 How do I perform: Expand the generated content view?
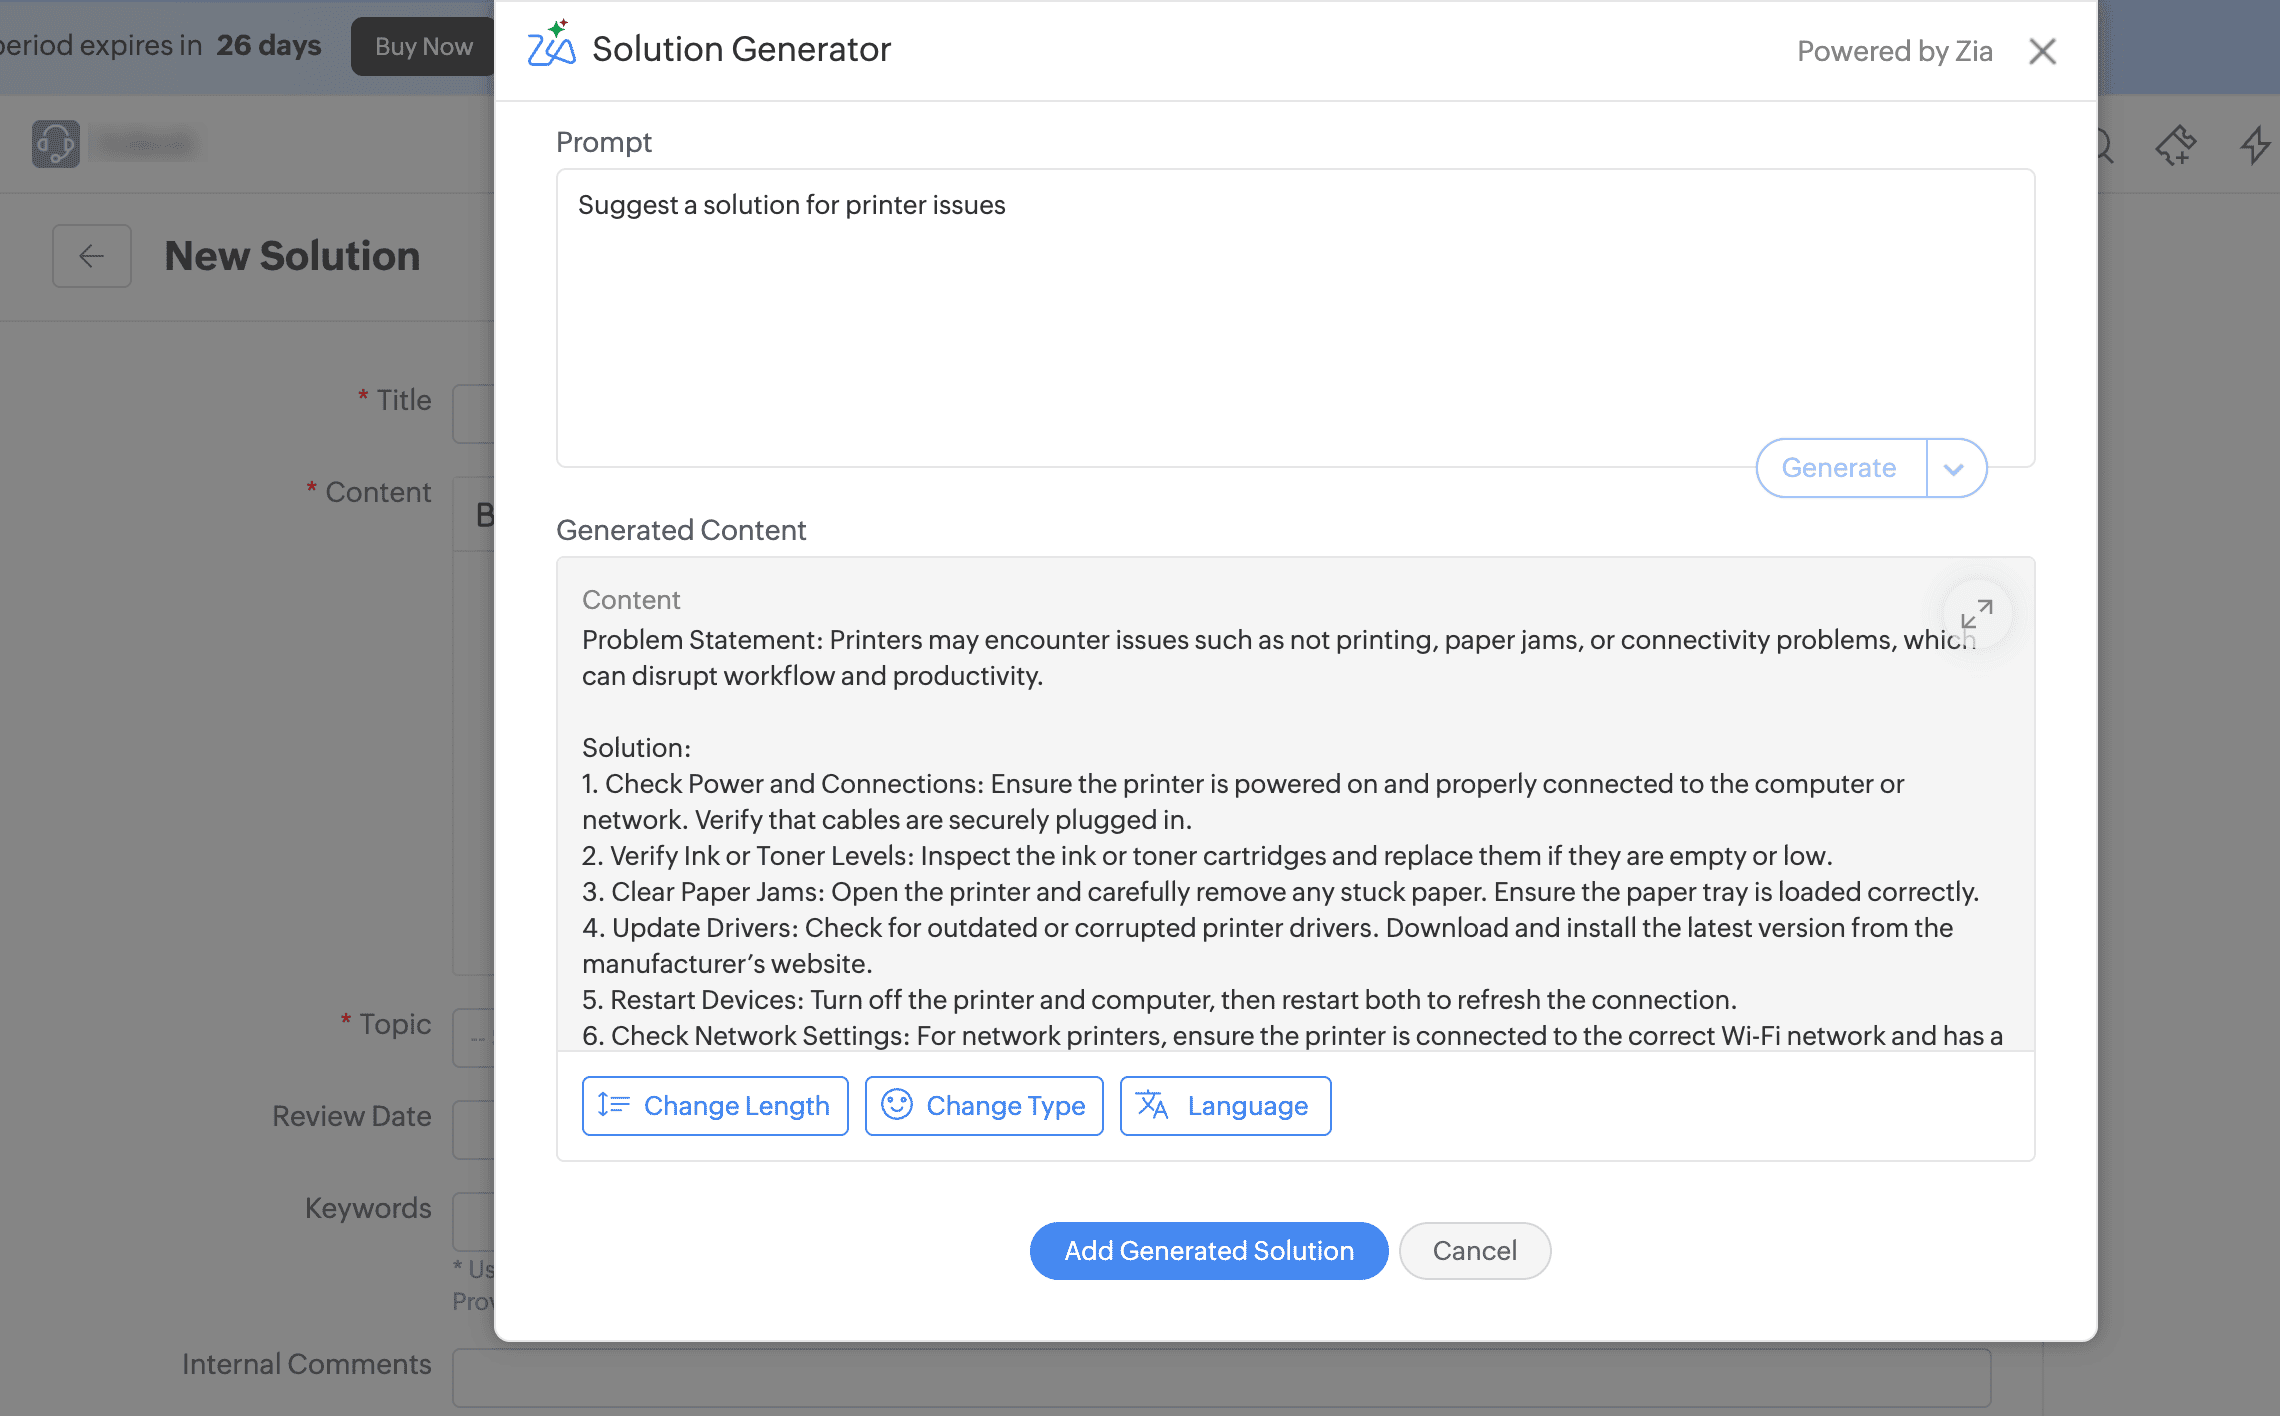(1976, 614)
